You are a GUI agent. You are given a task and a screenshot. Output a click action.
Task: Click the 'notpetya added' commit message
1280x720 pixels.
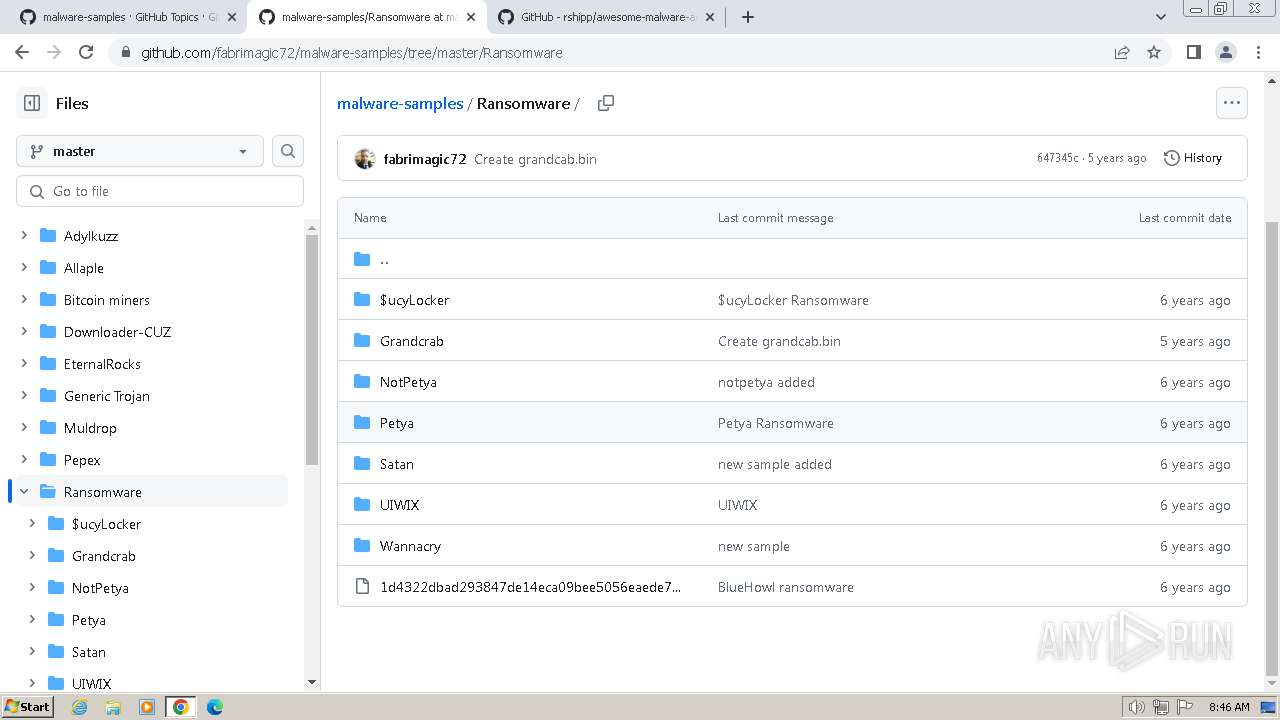tap(766, 382)
